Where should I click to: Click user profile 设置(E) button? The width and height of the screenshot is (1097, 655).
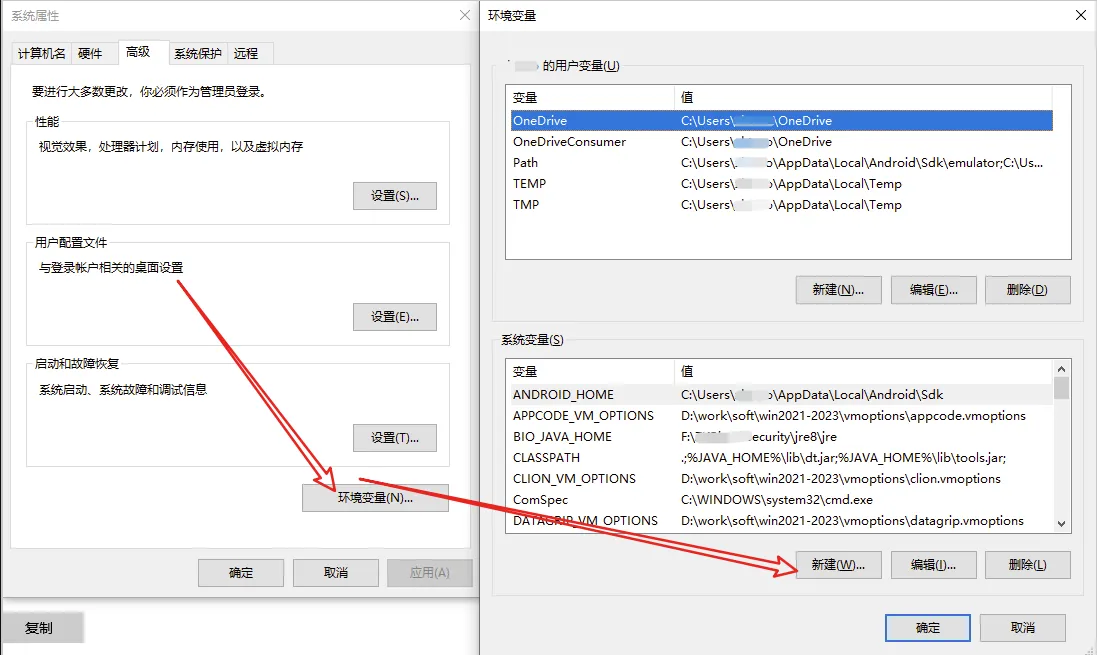(395, 317)
